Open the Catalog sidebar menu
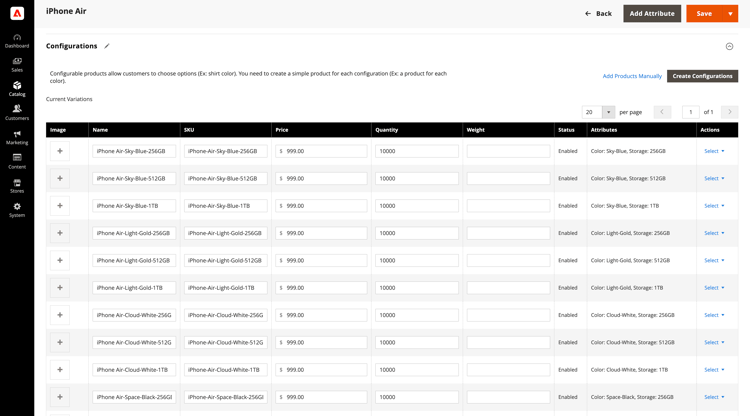 (x=17, y=89)
